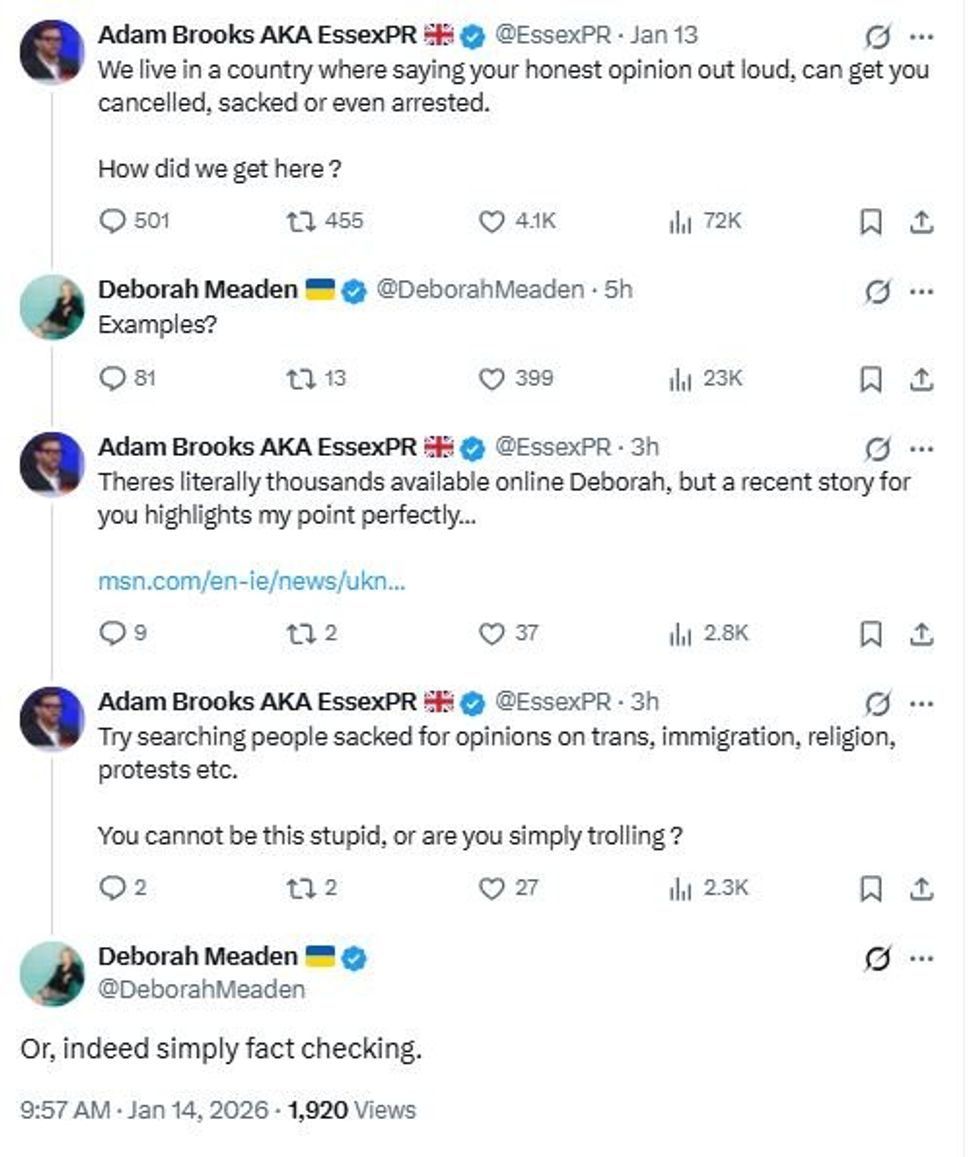Open more options on the first tweet
Image resolution: width=980 pixels, height=1157 pixels.
click(x=921, y=38)
